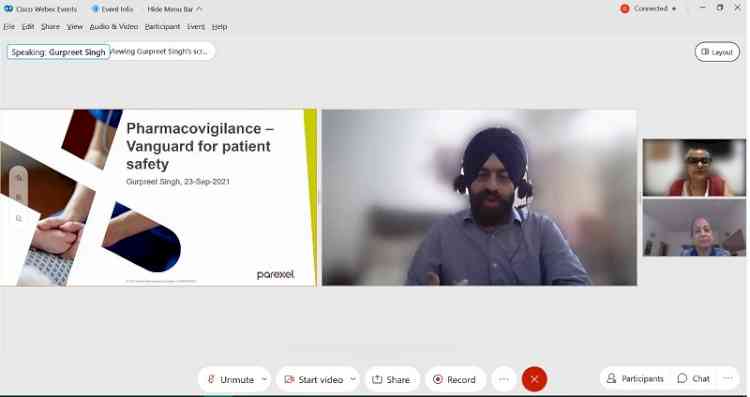Minimize the Webex window

703,8
